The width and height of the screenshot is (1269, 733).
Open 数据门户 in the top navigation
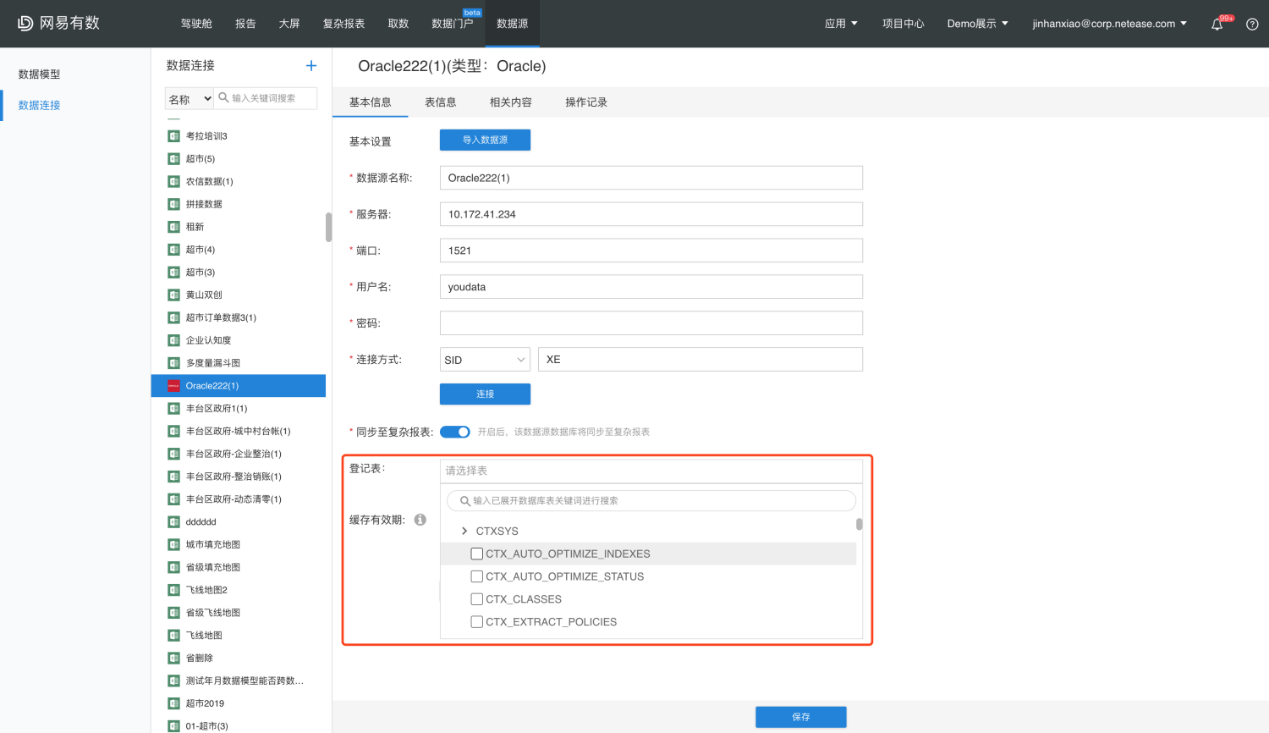click(x=452, y=23)
